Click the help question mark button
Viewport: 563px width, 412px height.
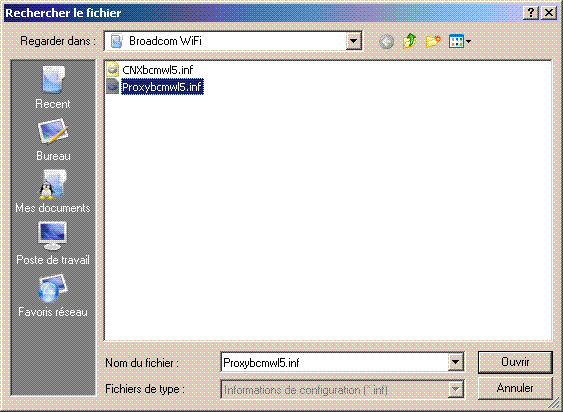click(x=531, y=13)
